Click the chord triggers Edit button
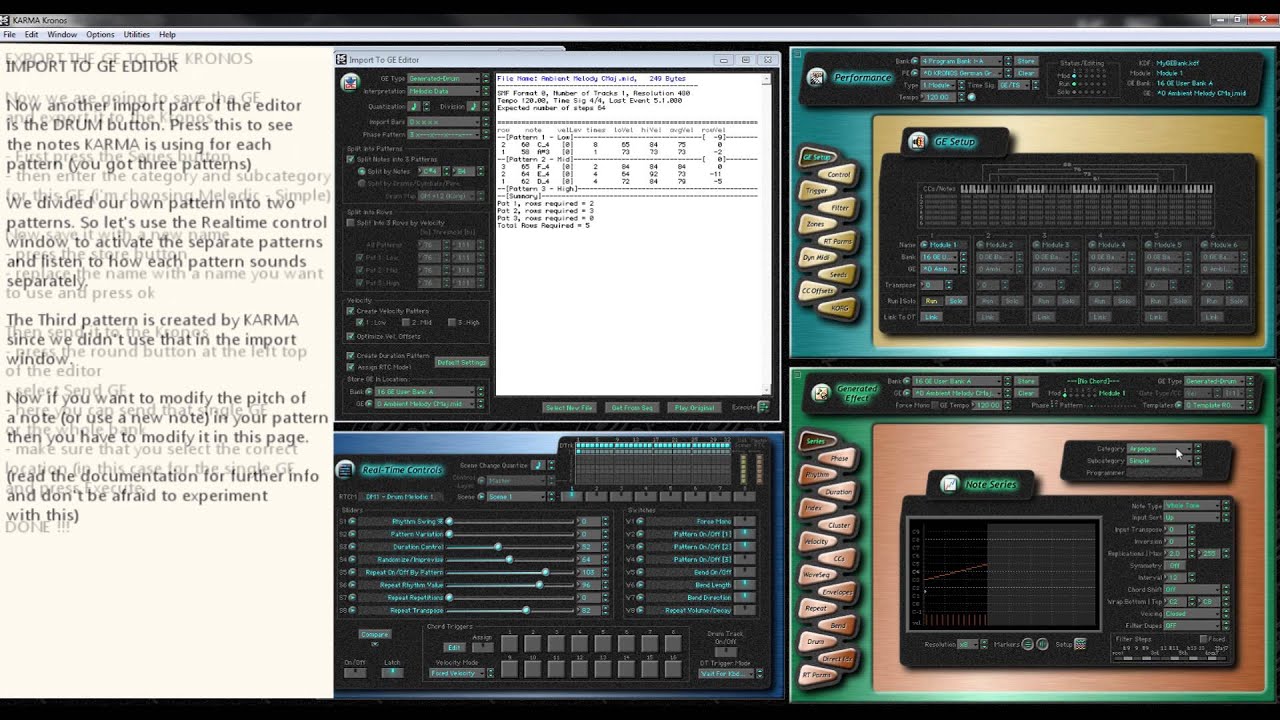The image size is (1280, 720). tap(455, 647)
